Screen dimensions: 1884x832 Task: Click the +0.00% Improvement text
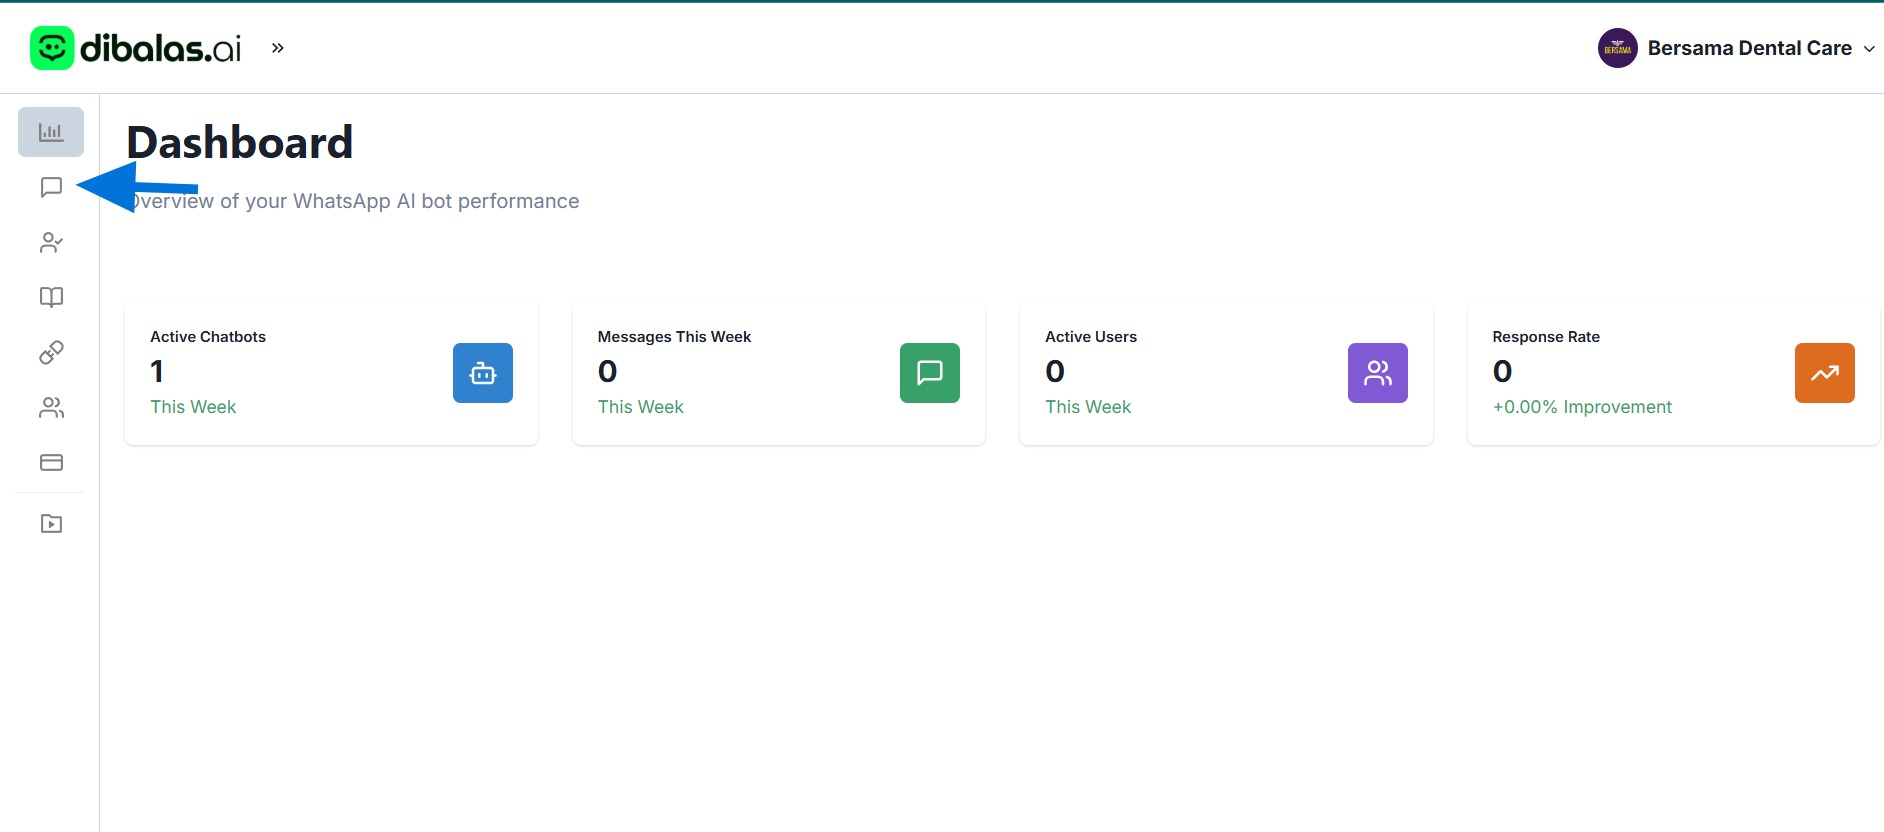tap(1582, 407)
